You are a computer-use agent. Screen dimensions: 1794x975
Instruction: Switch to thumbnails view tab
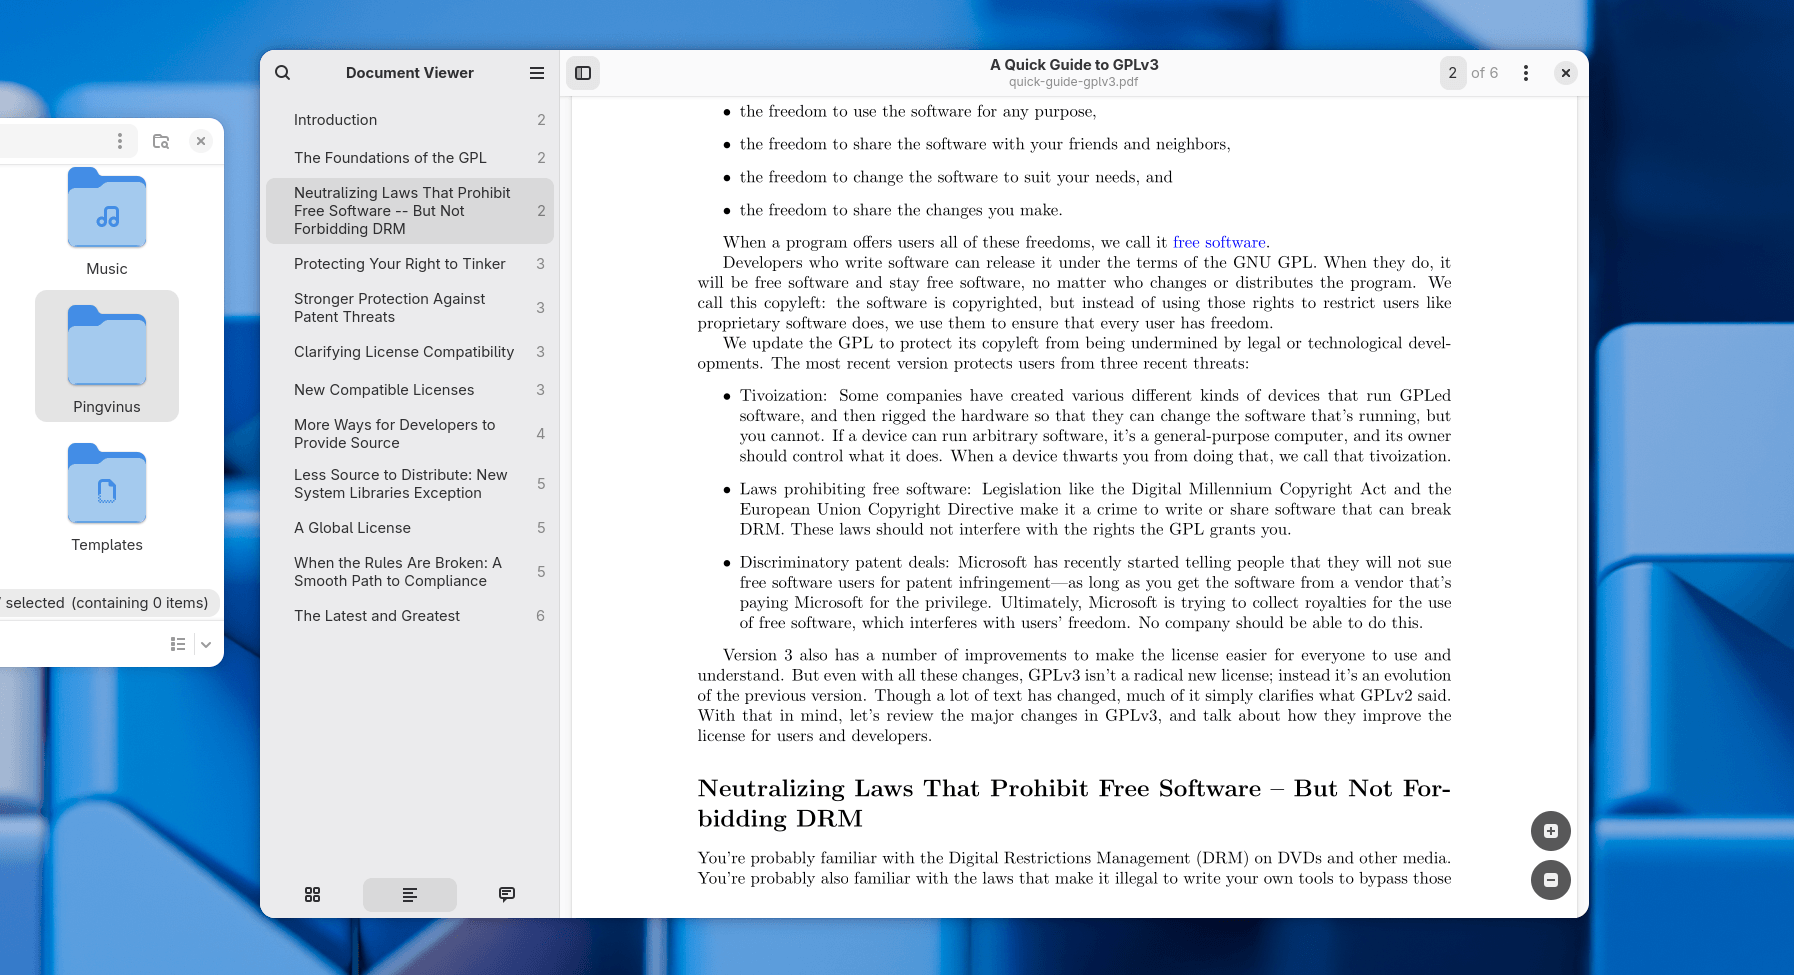(x=313, y=895)
